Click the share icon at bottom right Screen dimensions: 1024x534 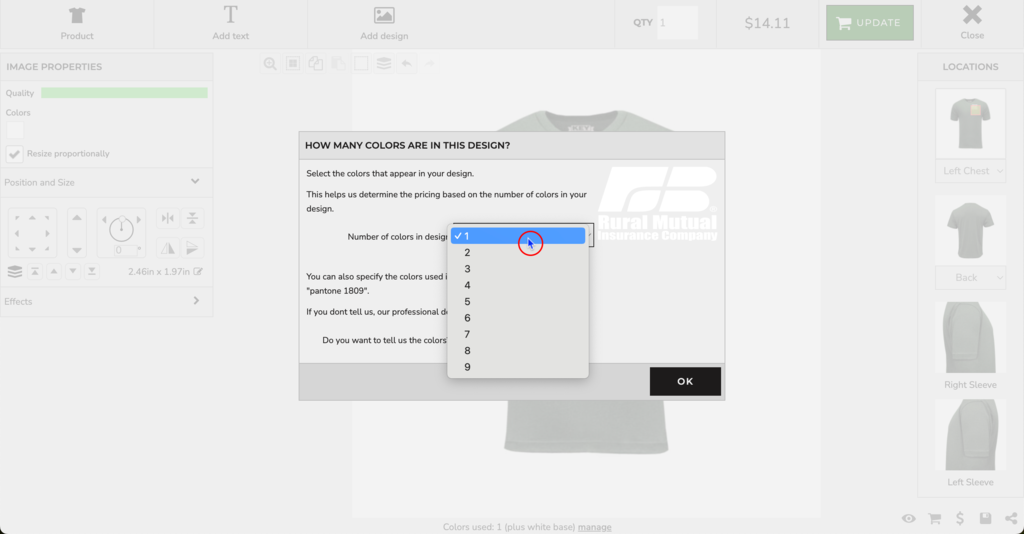(x=1011, y=518)
